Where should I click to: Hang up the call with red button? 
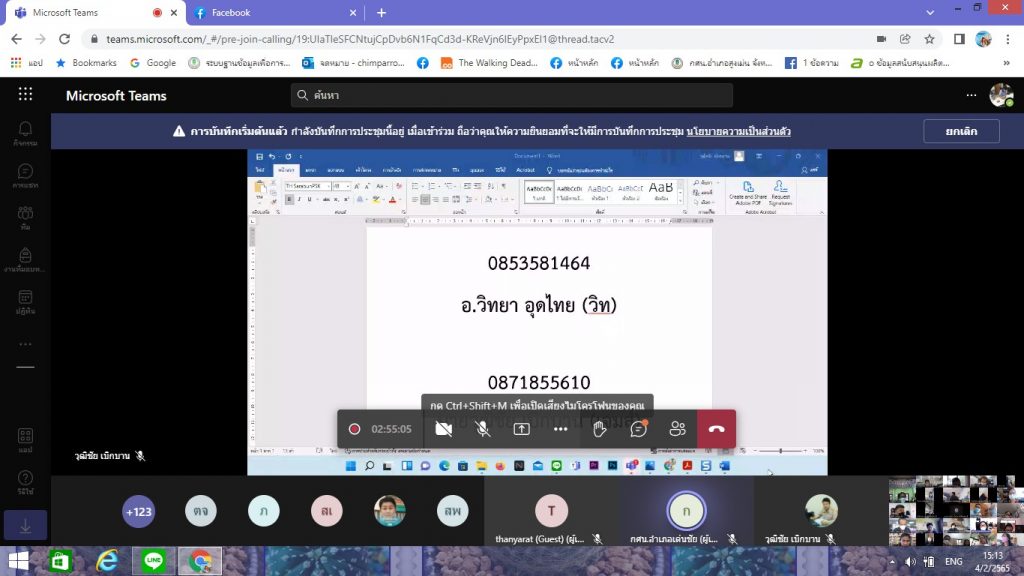(x=716, y=429)
